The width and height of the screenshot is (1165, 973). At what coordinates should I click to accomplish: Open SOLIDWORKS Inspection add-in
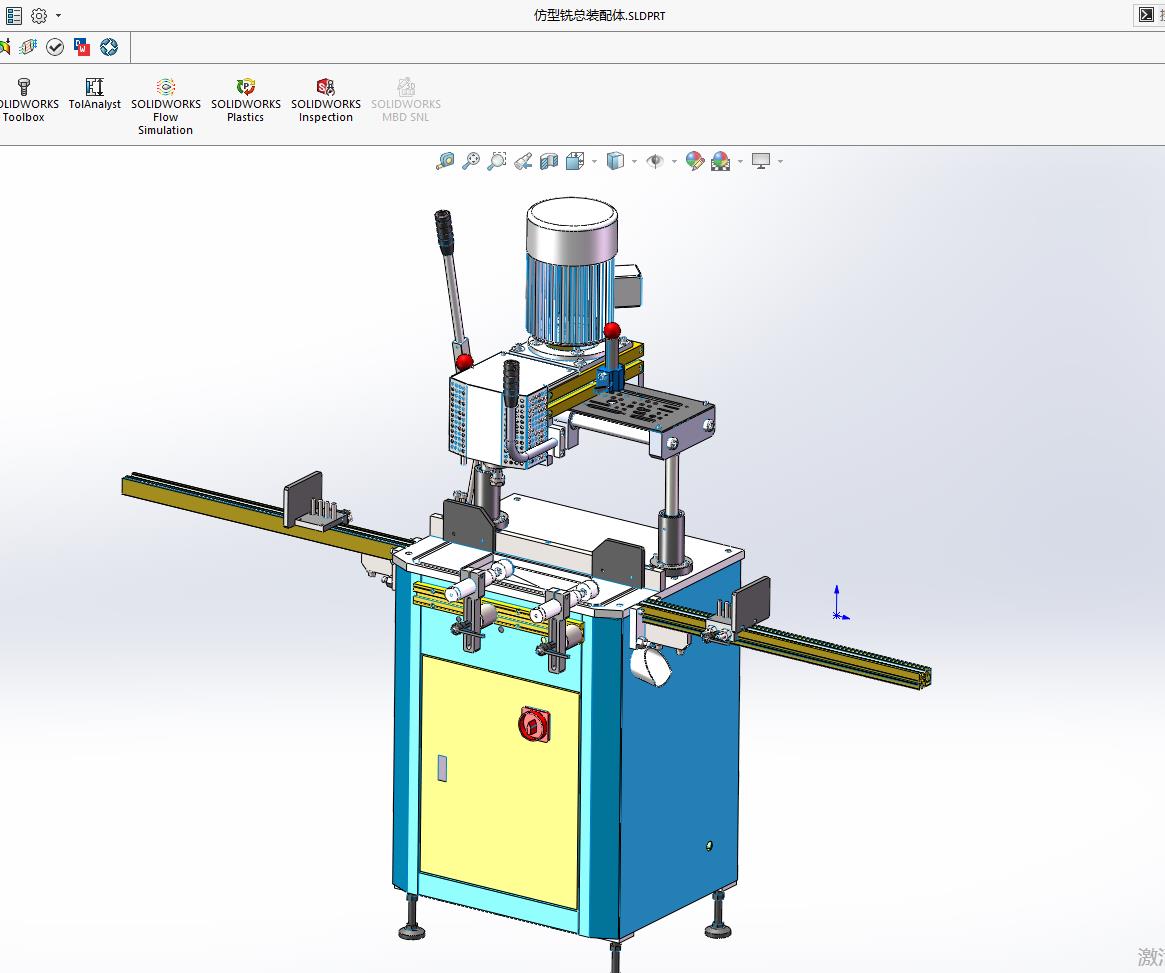[x=325, y=100]
